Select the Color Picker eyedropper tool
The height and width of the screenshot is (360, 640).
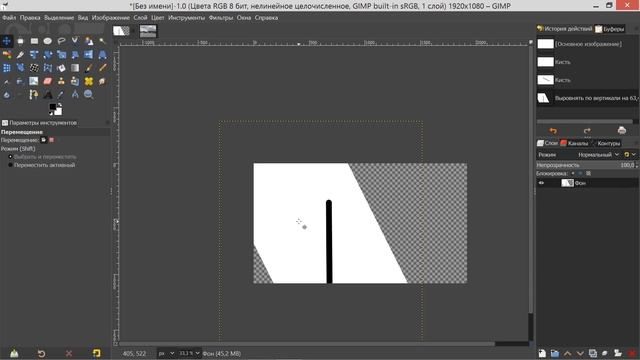tap(61, 95)
